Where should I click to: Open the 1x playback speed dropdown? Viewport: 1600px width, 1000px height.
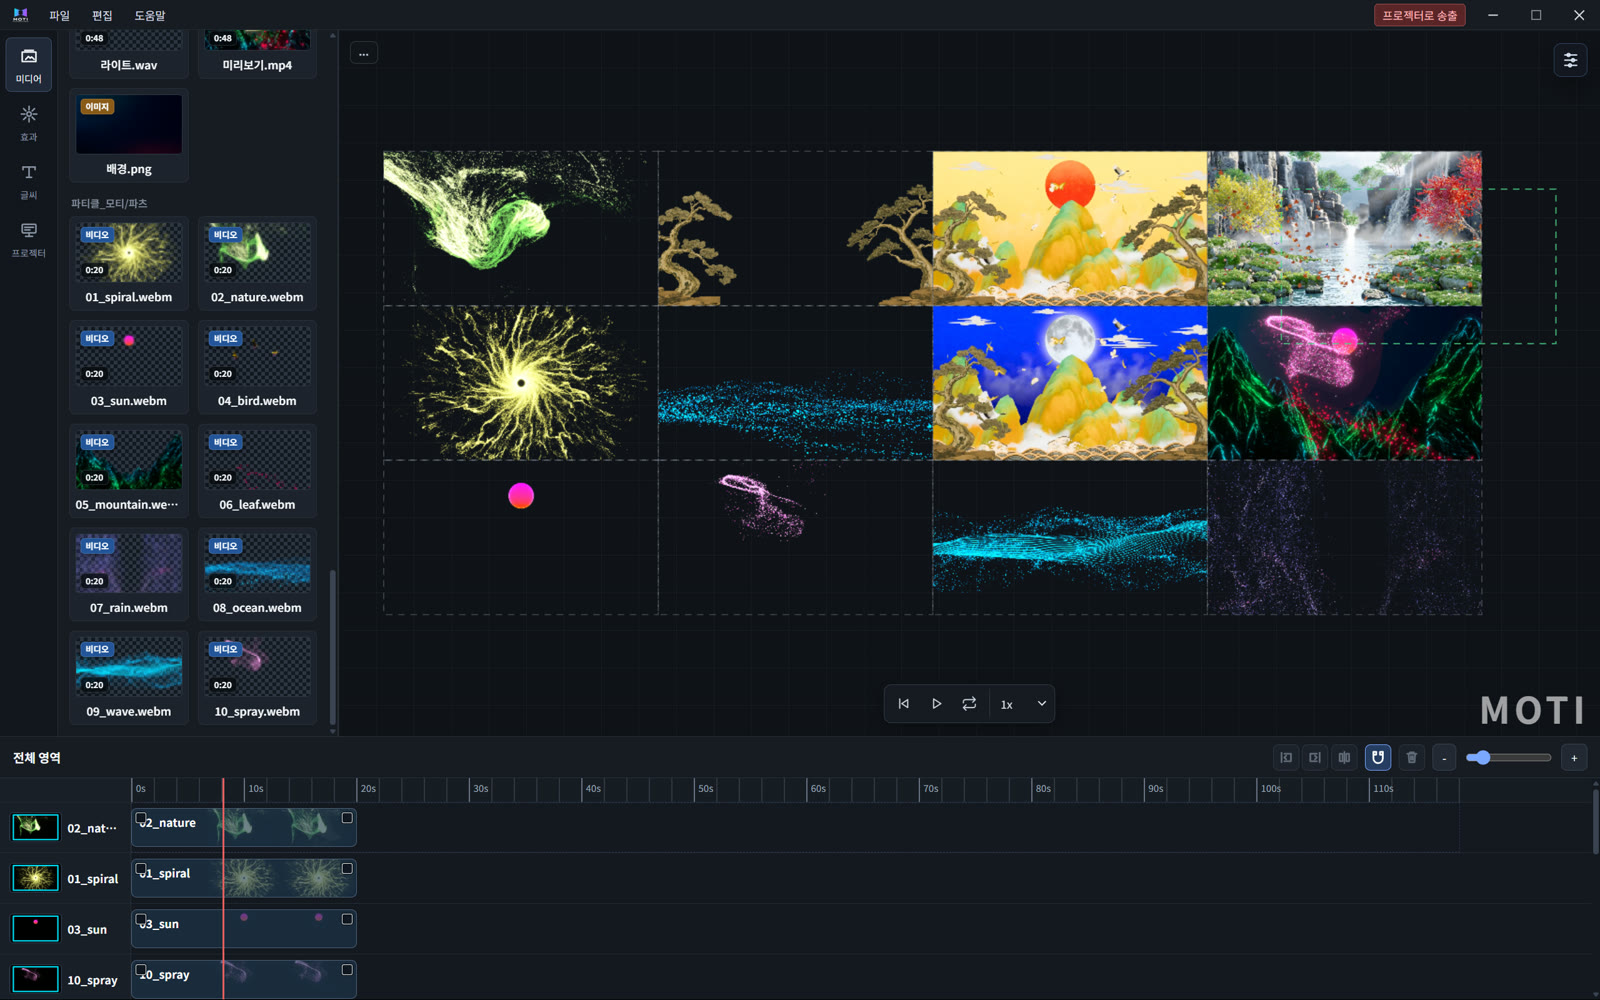click(1023, 704)
